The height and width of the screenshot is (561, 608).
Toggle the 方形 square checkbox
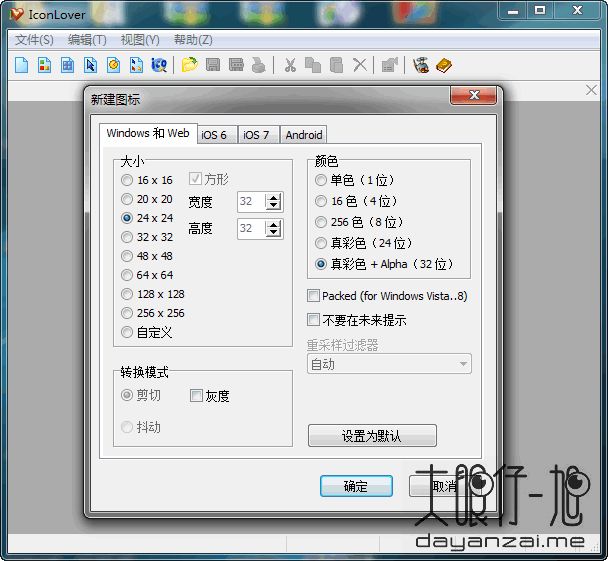[209, 179]
